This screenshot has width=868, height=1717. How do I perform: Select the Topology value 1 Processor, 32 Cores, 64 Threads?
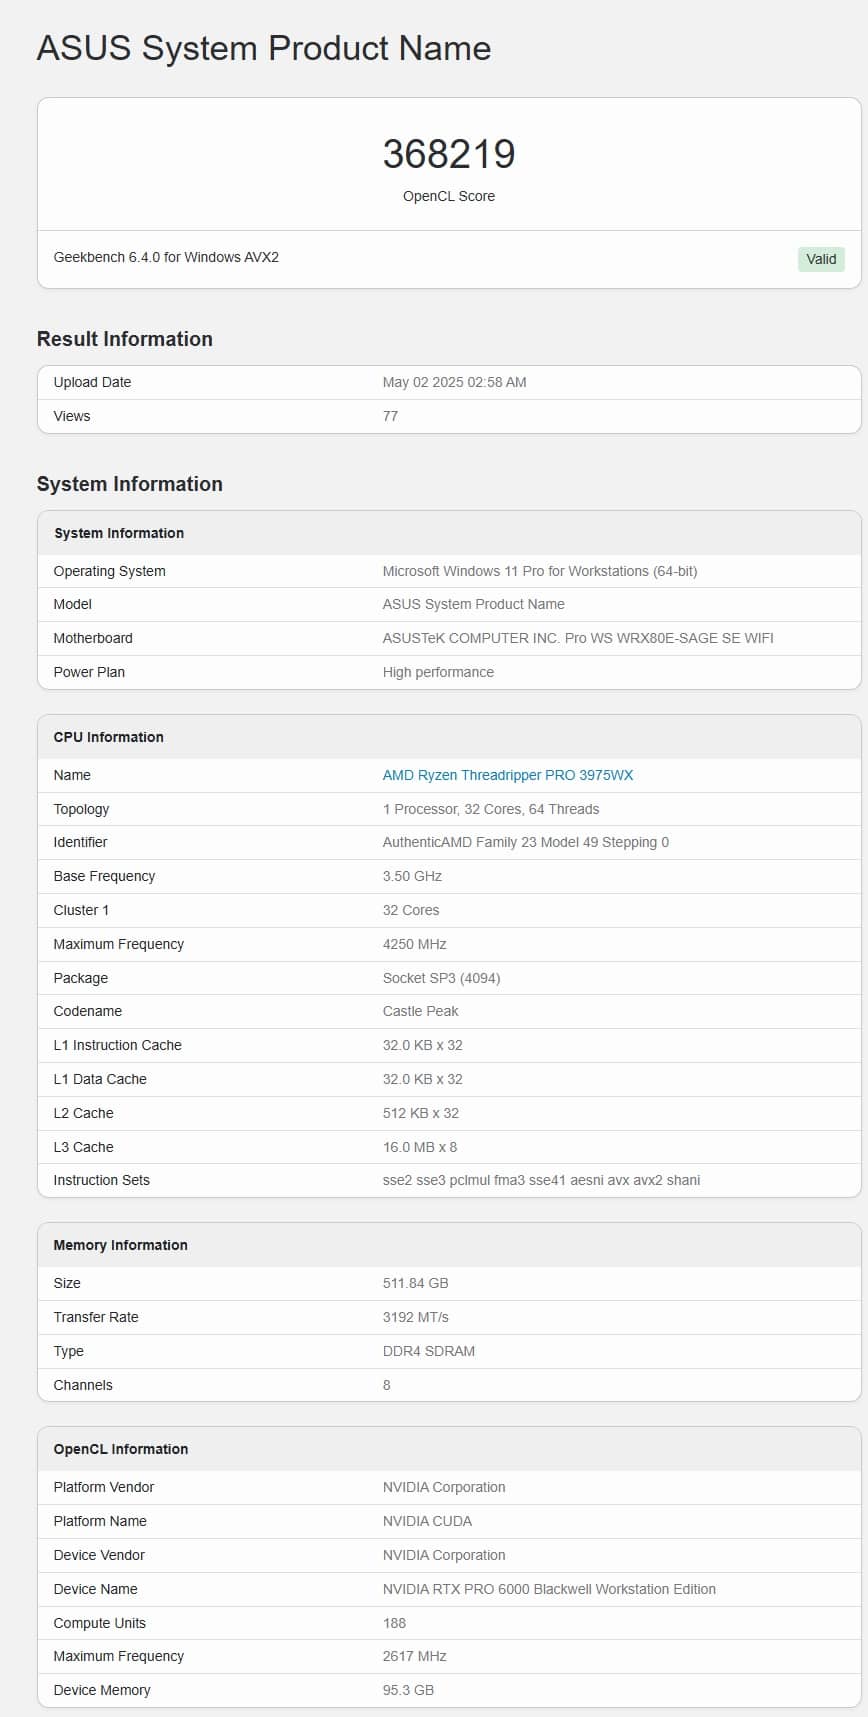pos(491,809)
